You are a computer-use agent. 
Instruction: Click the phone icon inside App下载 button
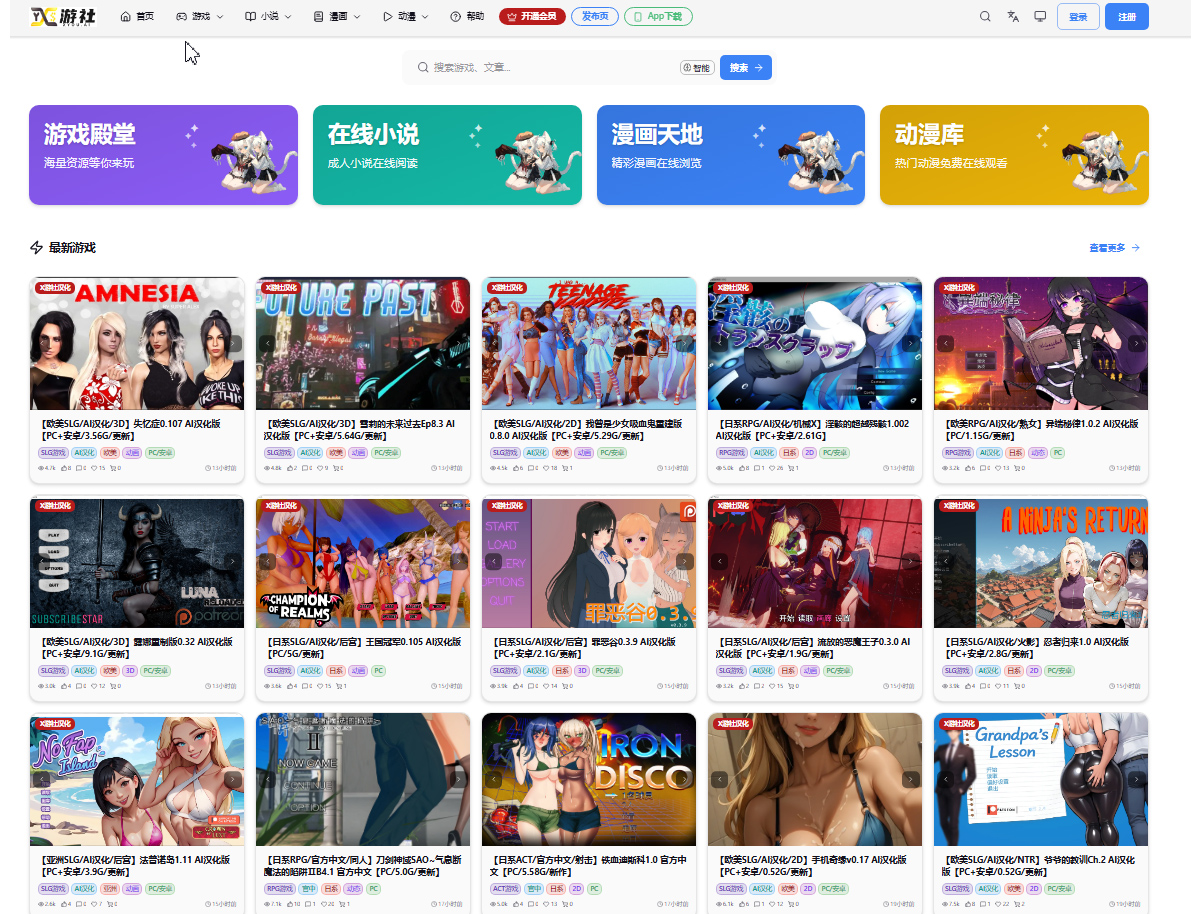click(636, 16)
